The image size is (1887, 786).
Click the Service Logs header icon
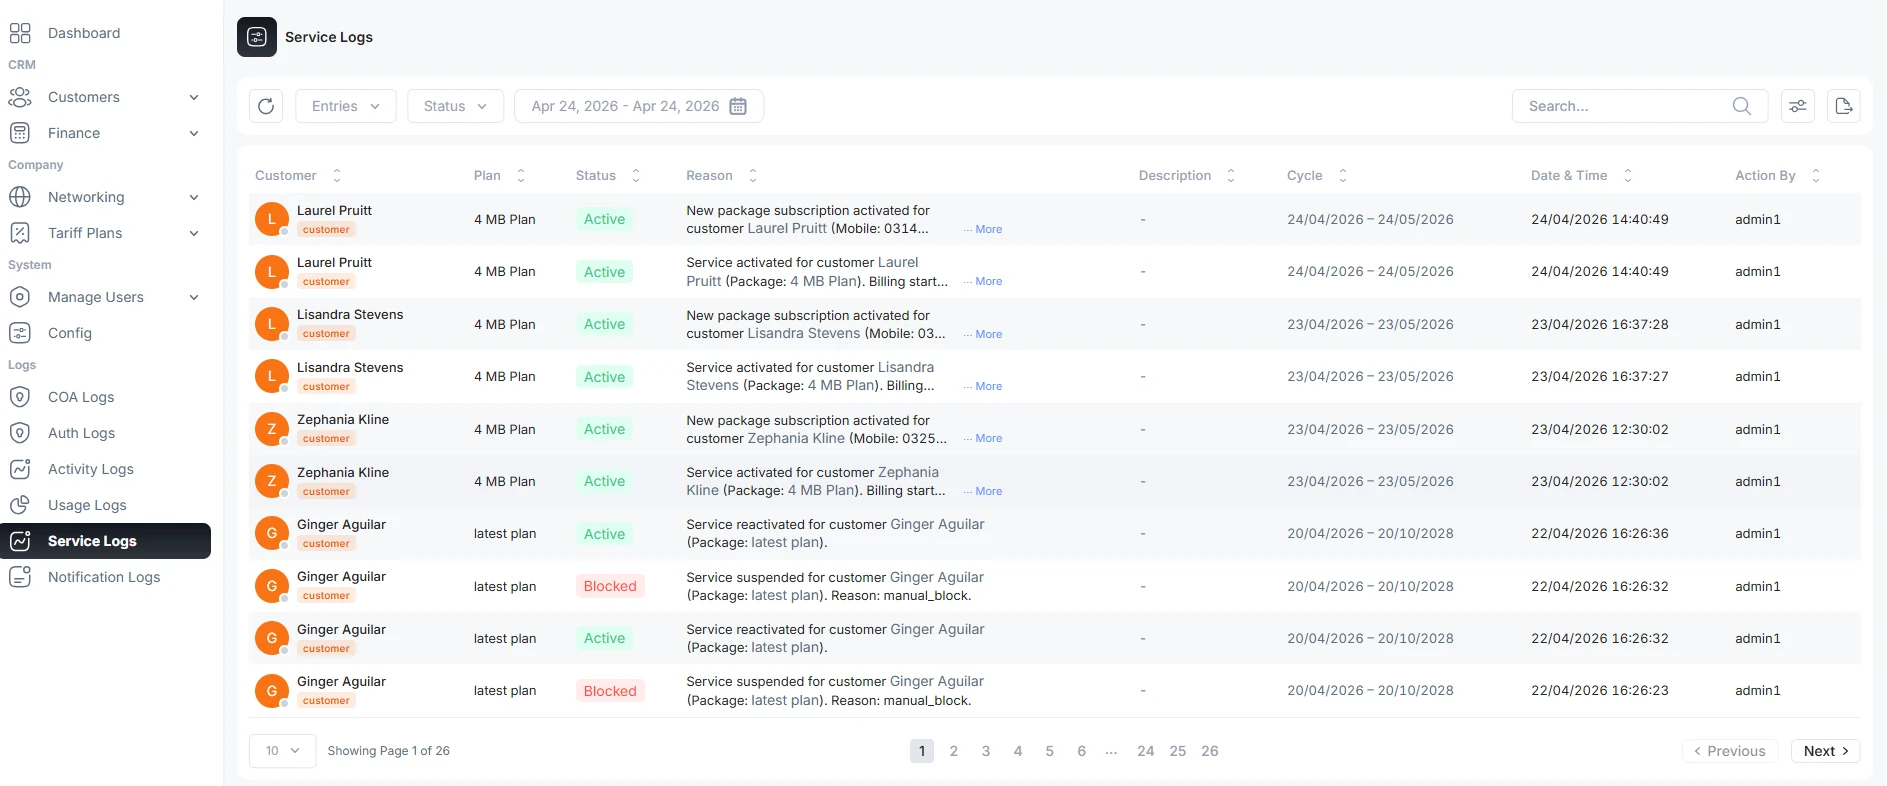pos(257,37)
